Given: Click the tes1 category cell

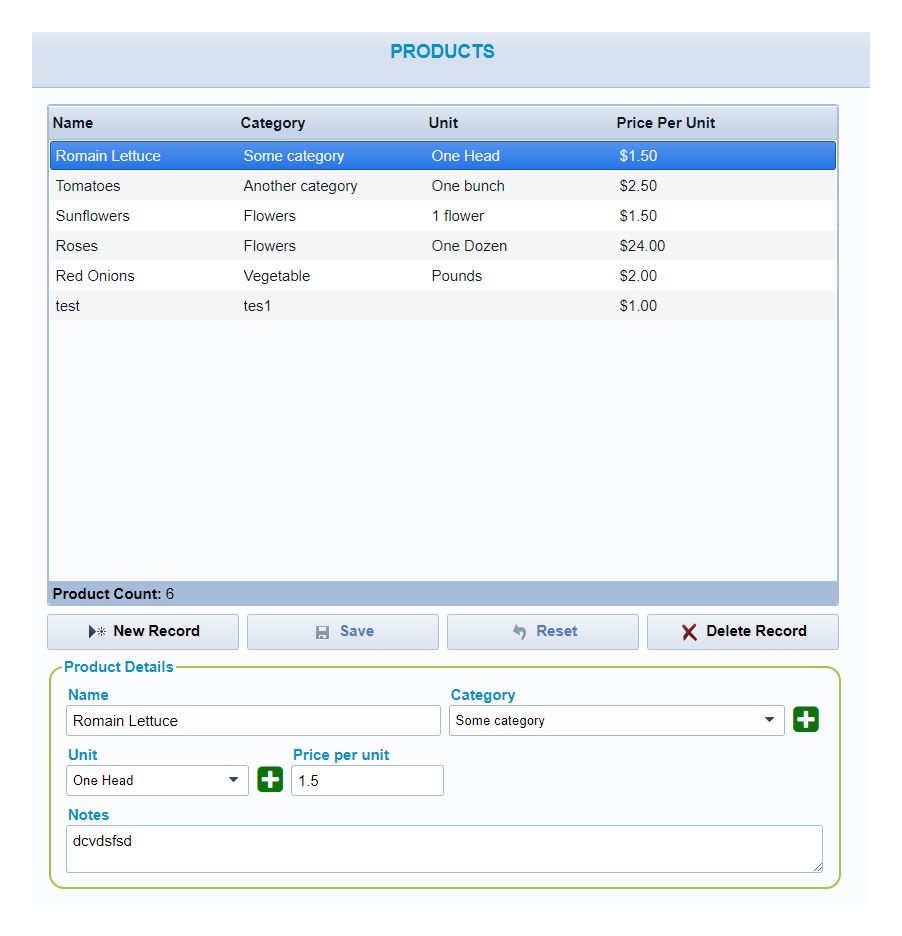Looking at the screenshot, I should click(x=257, y=306).
